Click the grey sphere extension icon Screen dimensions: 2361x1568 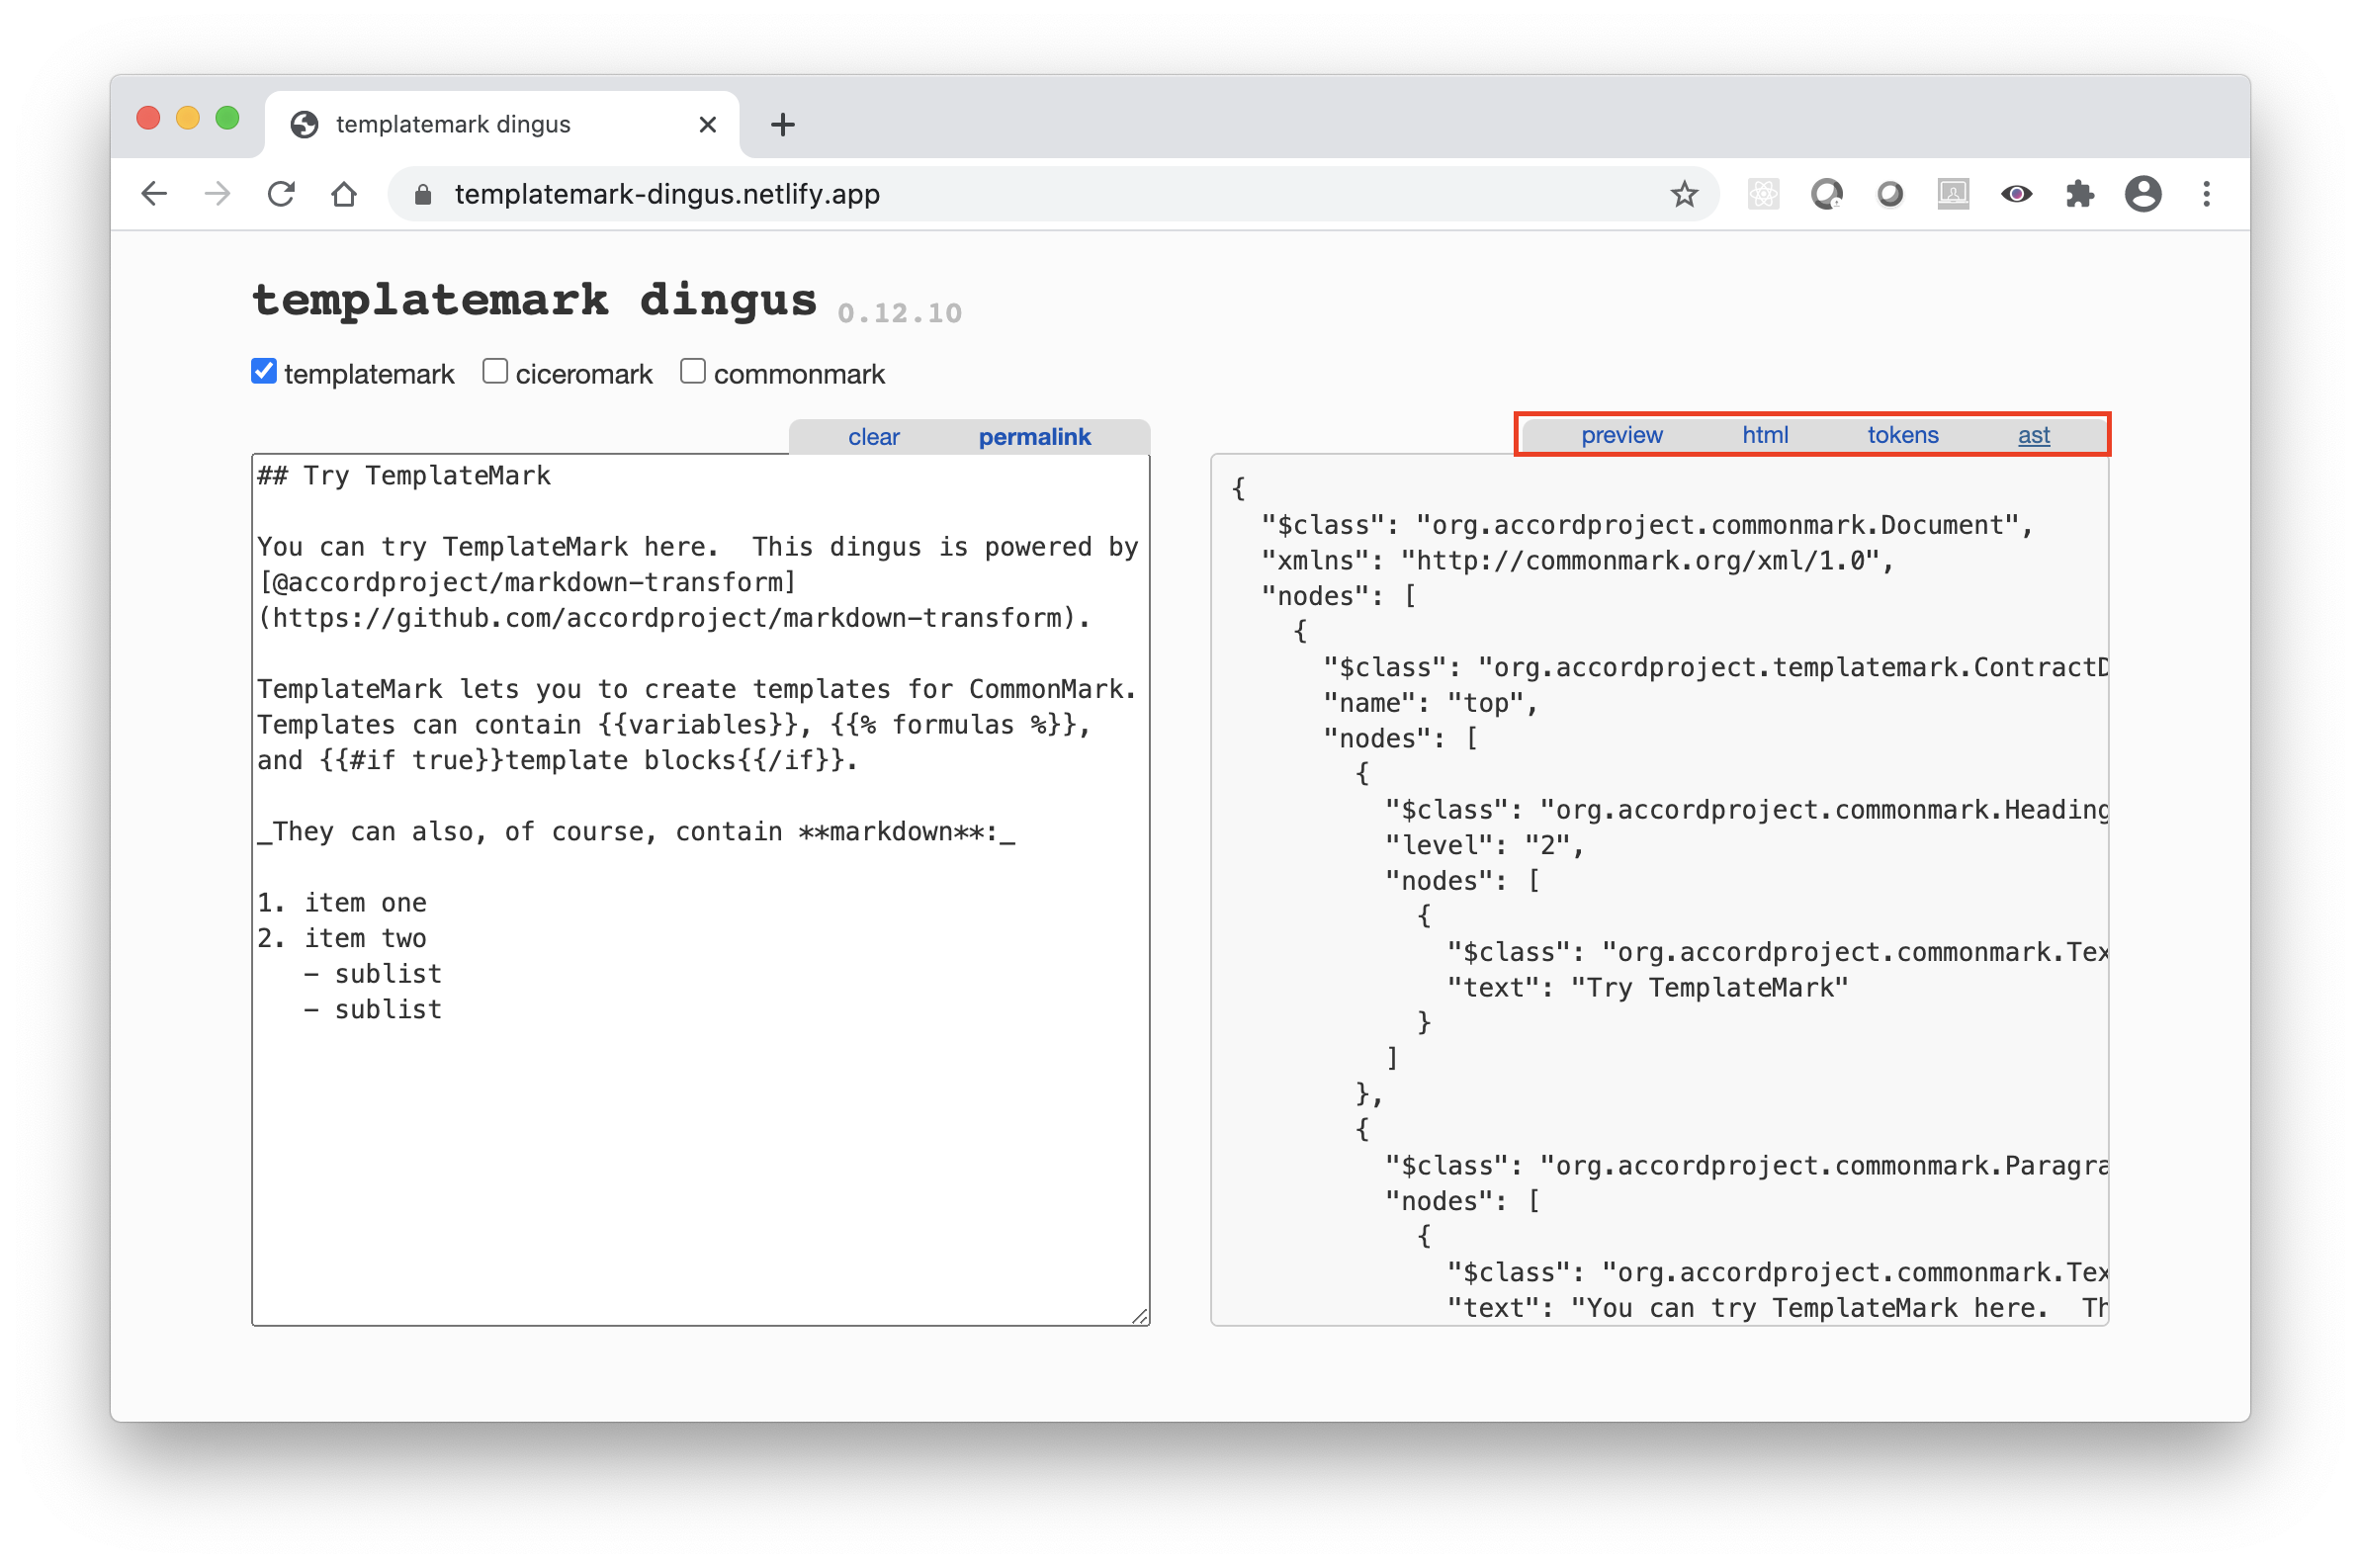click(1890, 194)
